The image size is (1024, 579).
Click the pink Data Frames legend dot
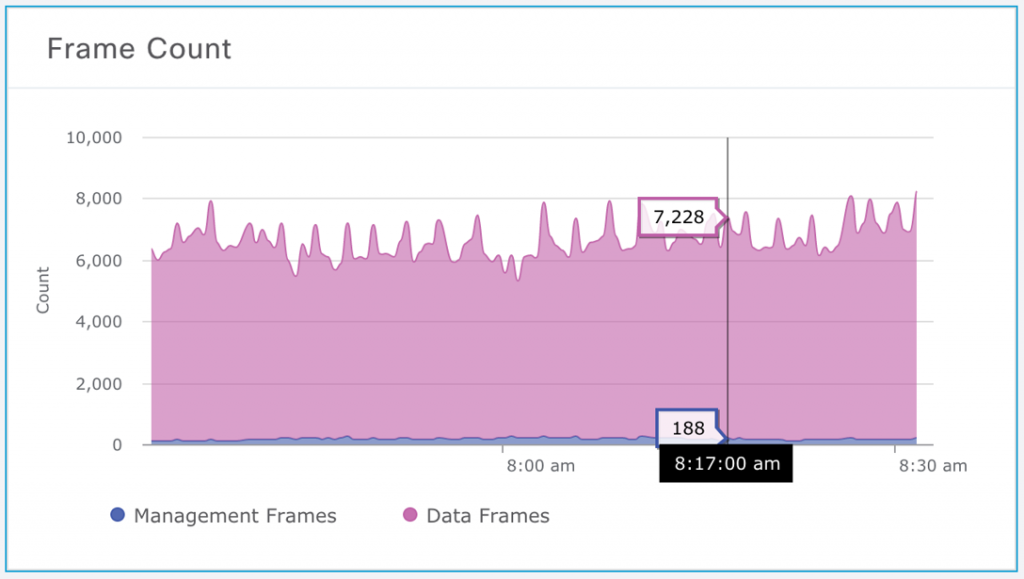tap(409, 516)
